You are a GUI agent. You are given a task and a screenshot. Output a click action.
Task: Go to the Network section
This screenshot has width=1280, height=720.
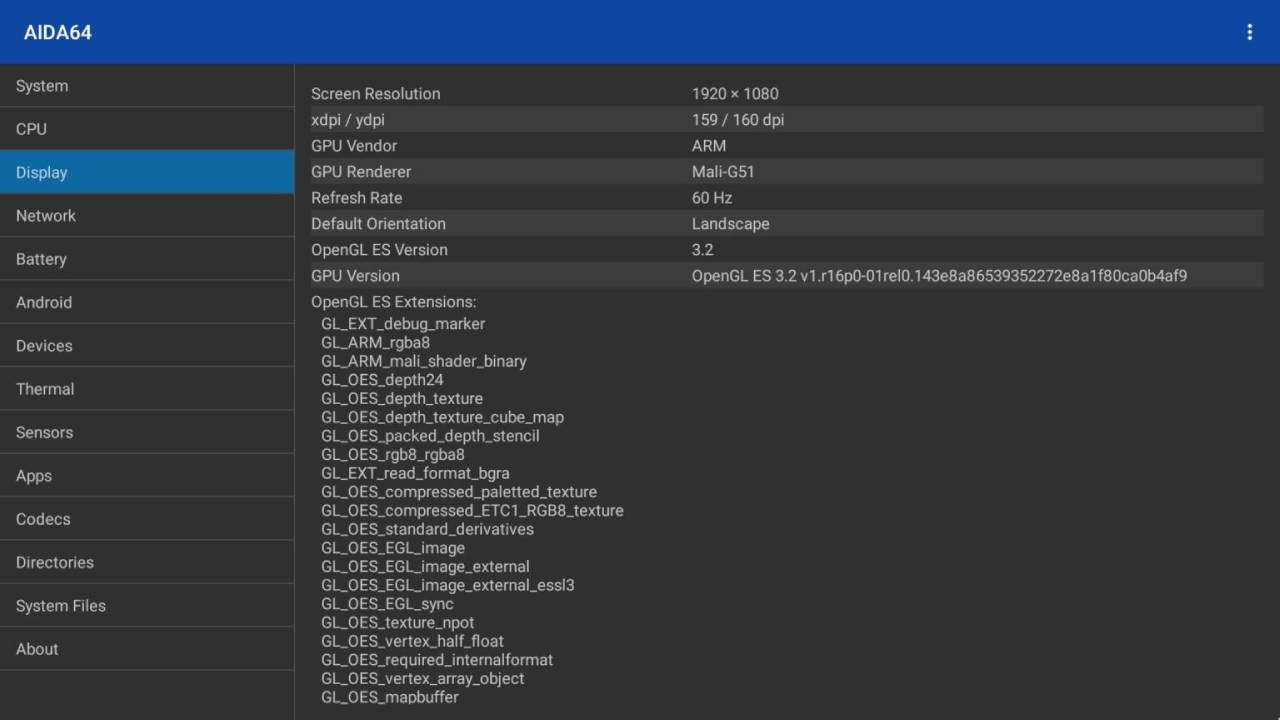click(x=147, y=215)
